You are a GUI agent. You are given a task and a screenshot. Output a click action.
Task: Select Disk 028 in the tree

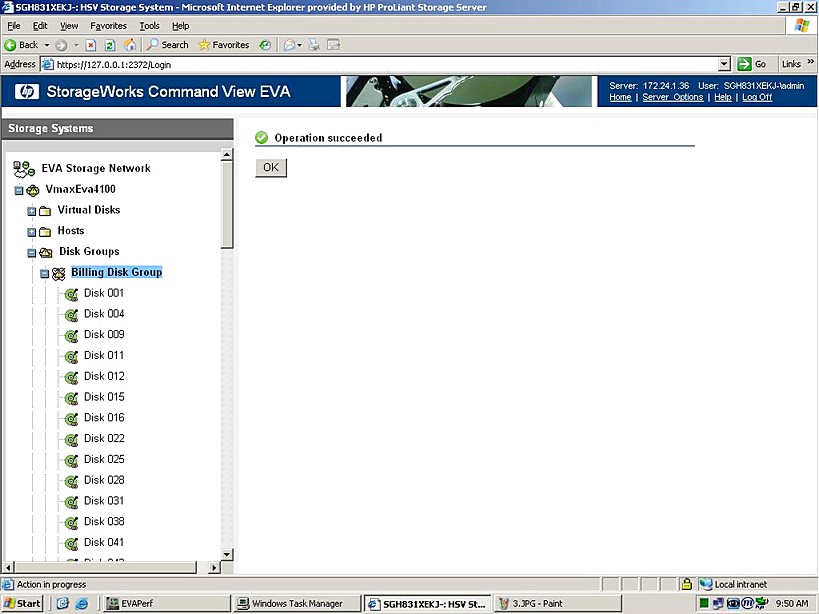tap(104, 480)
